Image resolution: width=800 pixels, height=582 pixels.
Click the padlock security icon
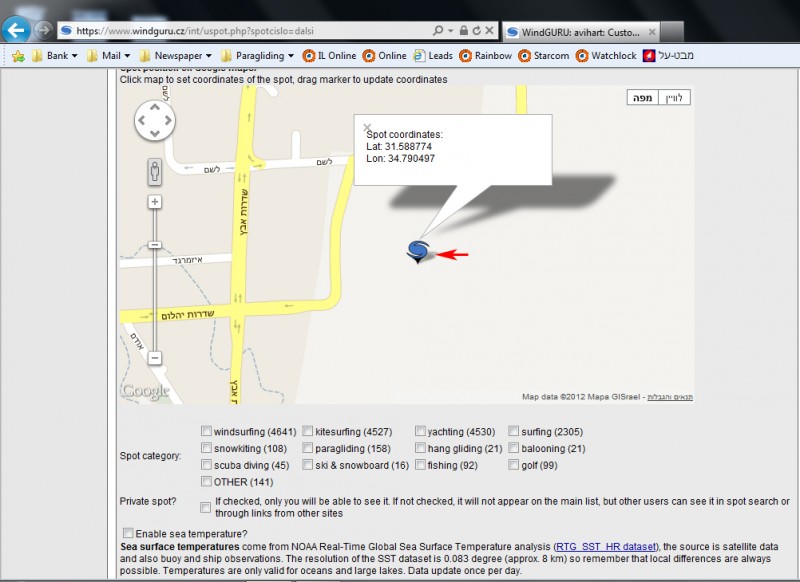(463, 31)
